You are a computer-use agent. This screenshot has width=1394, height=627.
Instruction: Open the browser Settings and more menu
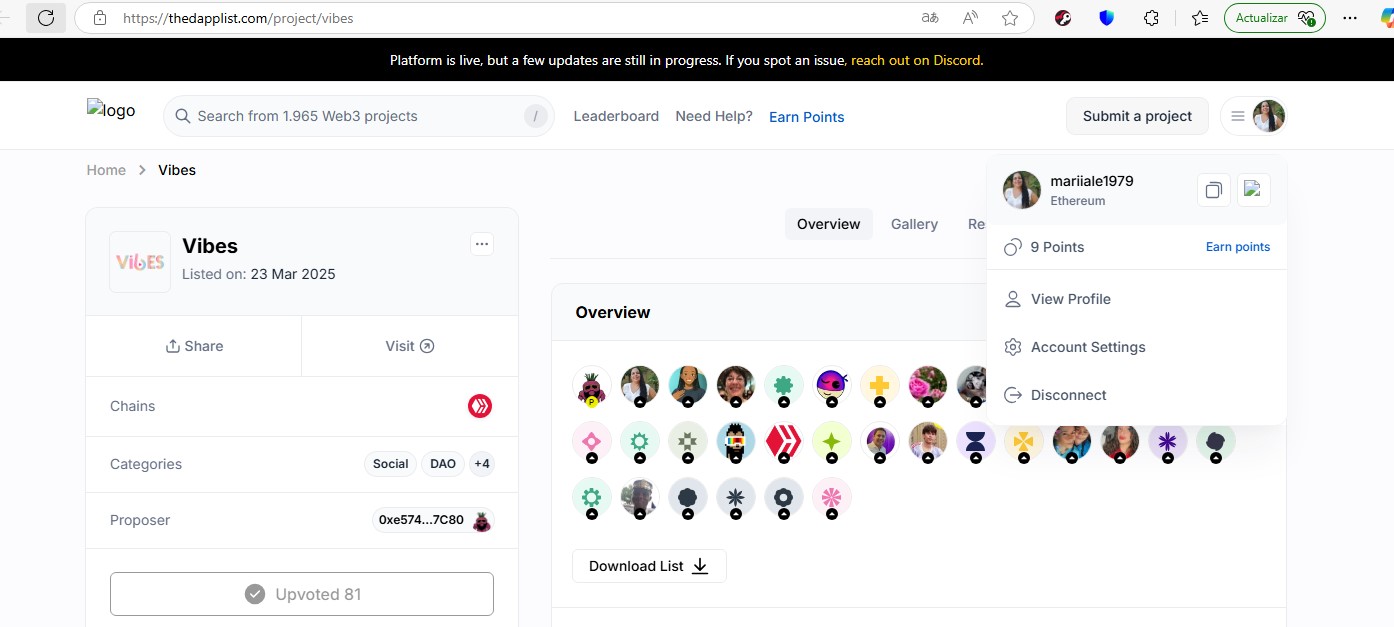point(1350,18)
